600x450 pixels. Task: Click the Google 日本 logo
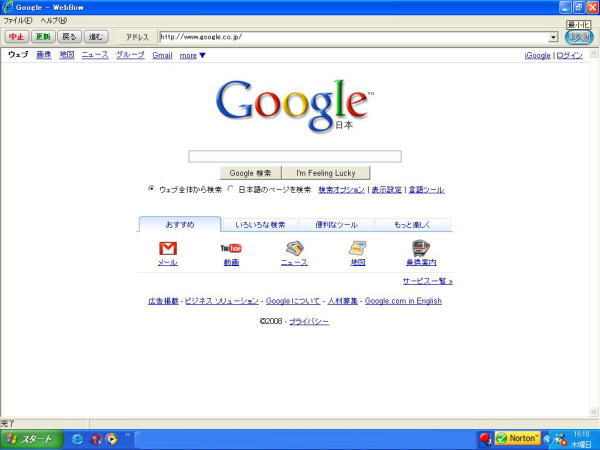coord(294,105)
